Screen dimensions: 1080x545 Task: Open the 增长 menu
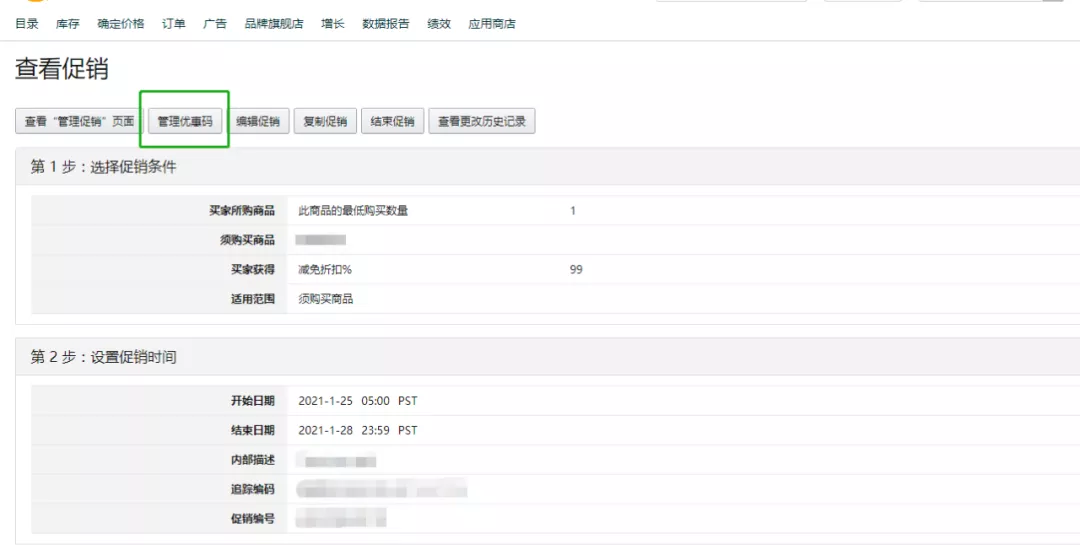pos(333,24)
